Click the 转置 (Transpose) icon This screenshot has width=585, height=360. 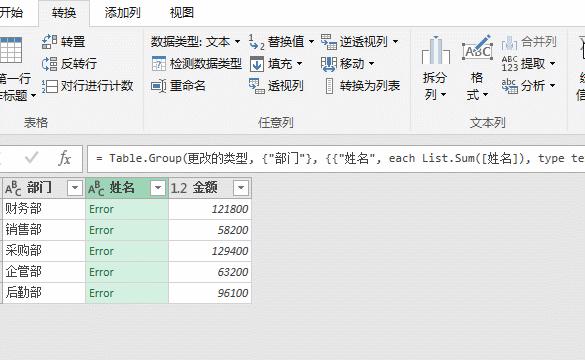click(49, 42)
